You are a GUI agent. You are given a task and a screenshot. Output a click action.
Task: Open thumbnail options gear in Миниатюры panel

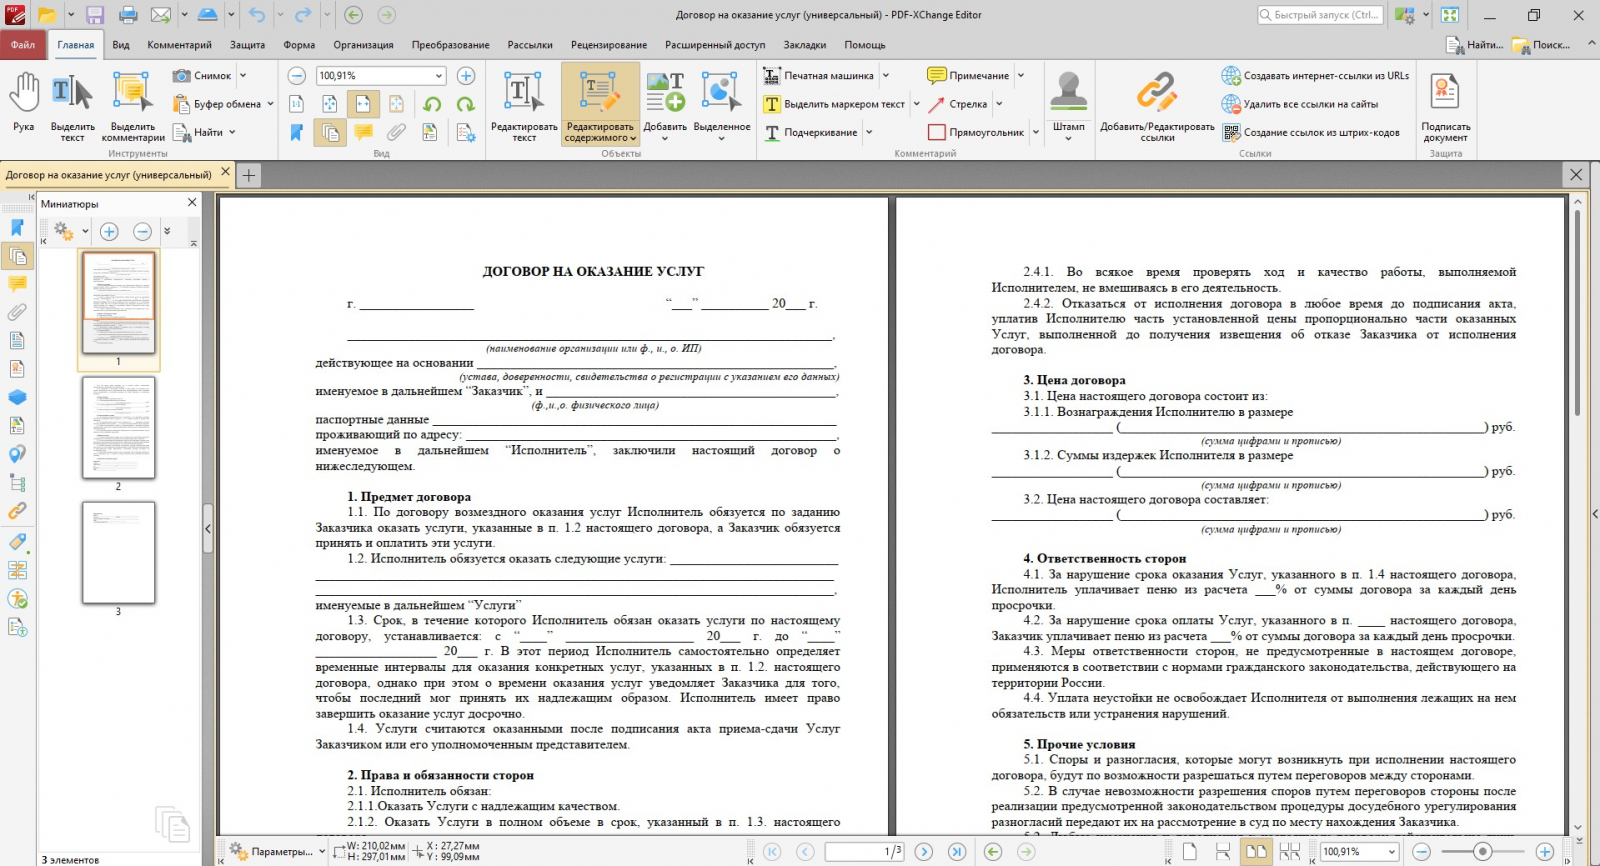click(x=66, y=232)
